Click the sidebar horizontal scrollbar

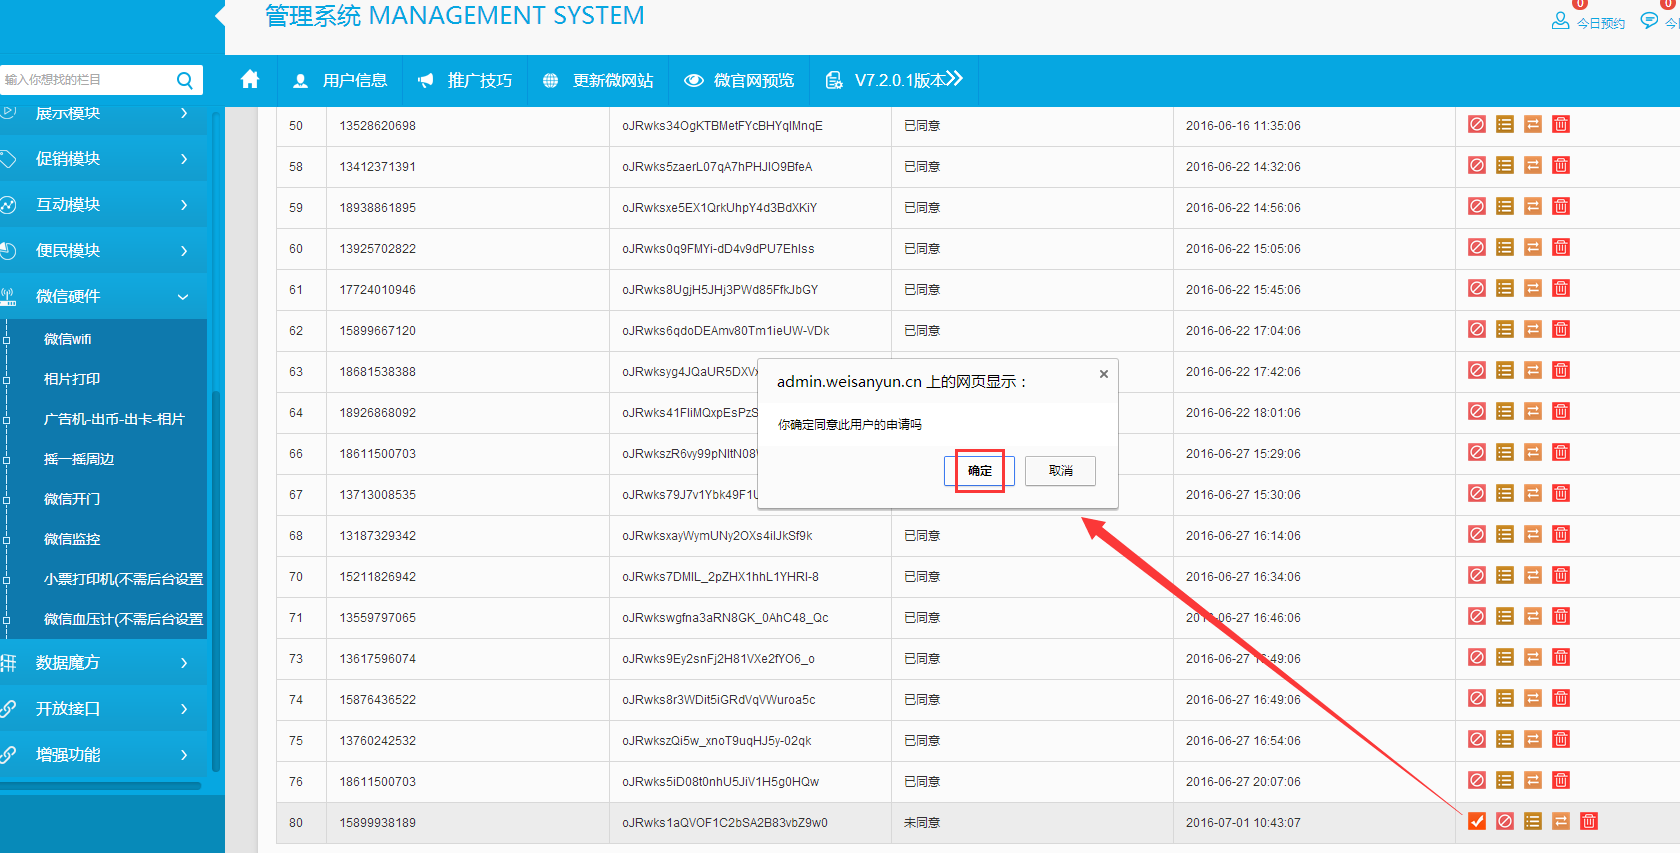[100, 786]
